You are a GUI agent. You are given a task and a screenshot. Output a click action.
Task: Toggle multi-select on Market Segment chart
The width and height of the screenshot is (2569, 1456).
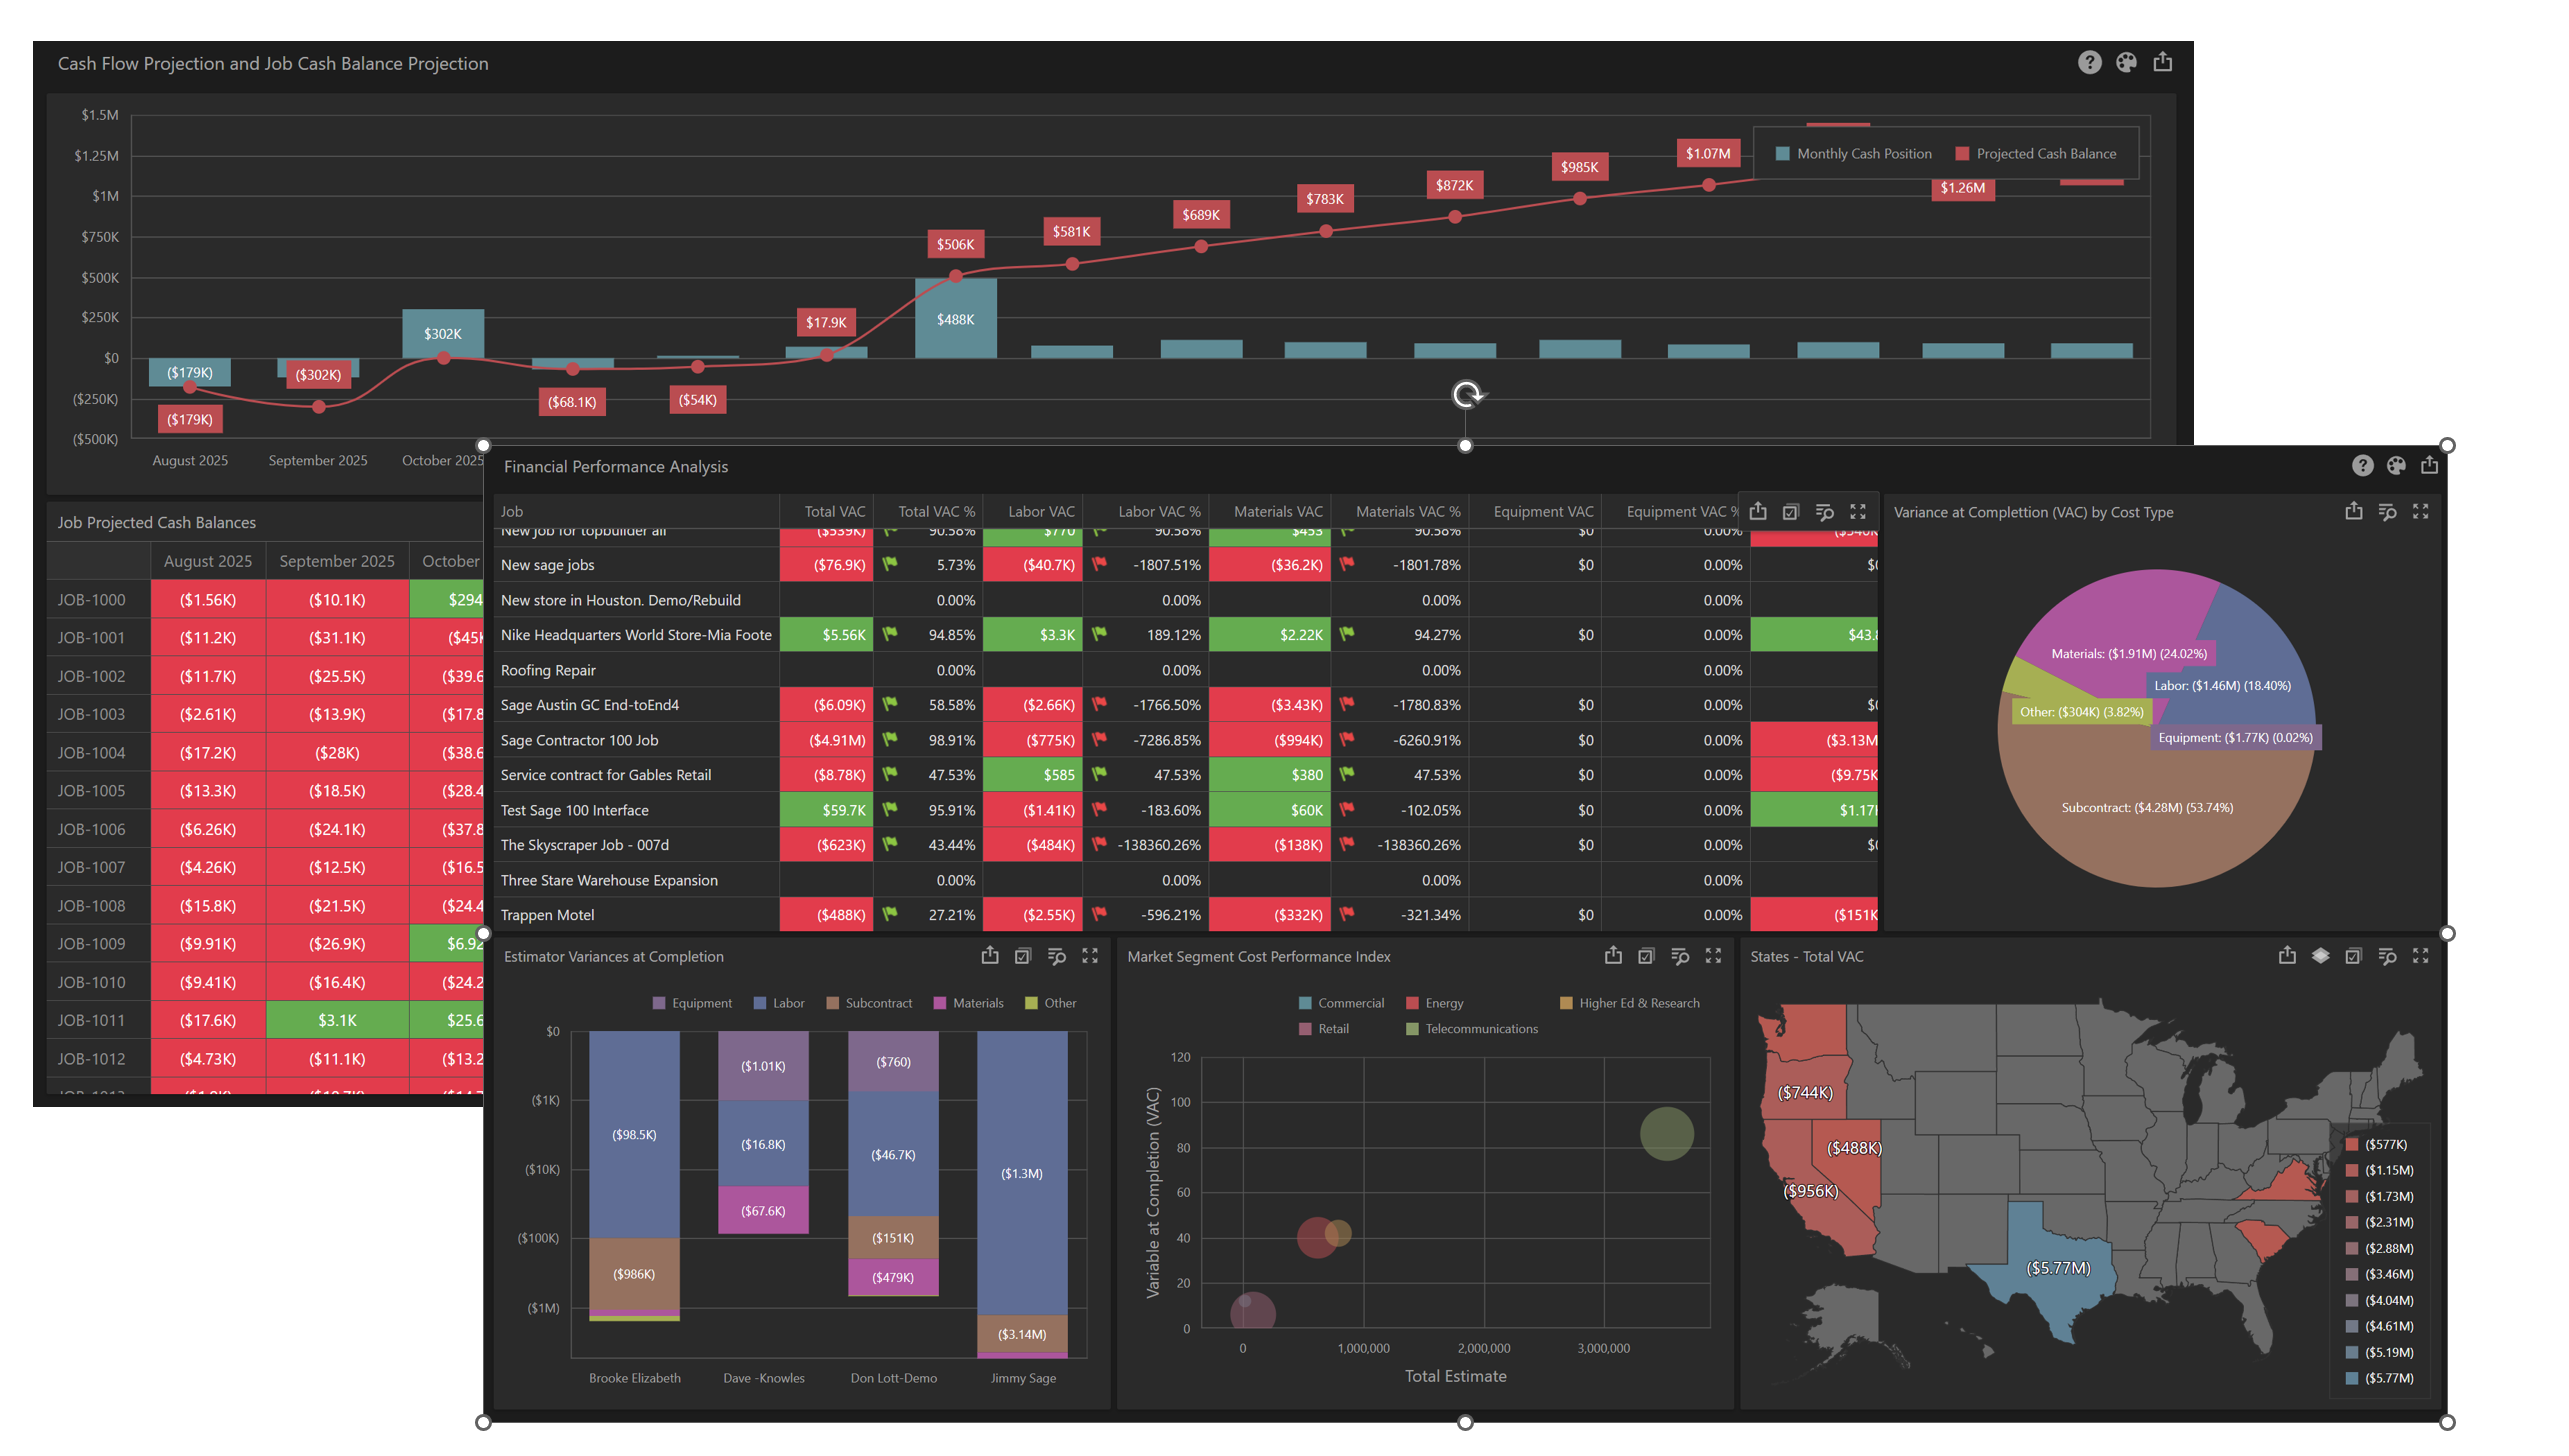click(x=1646, y=956)
